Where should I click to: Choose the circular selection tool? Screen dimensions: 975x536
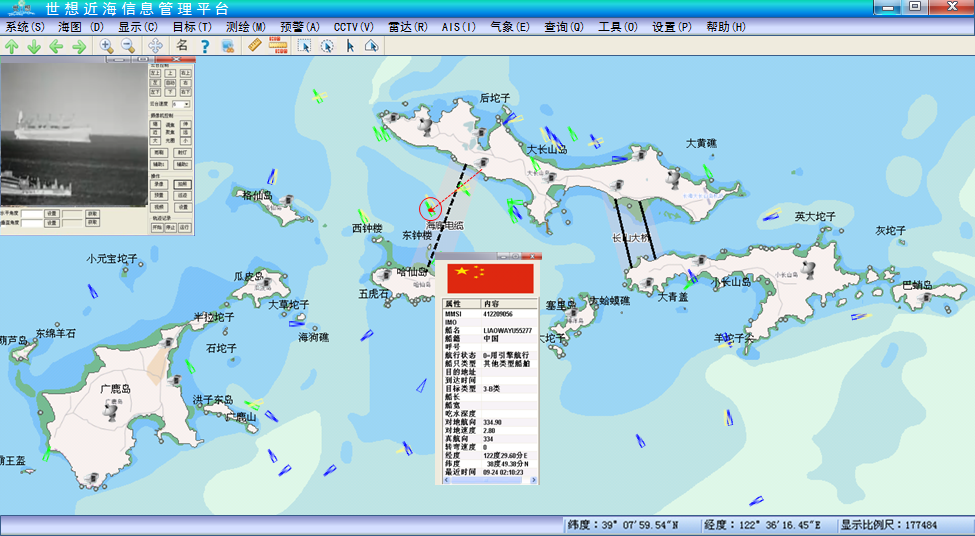coord(327,46)
